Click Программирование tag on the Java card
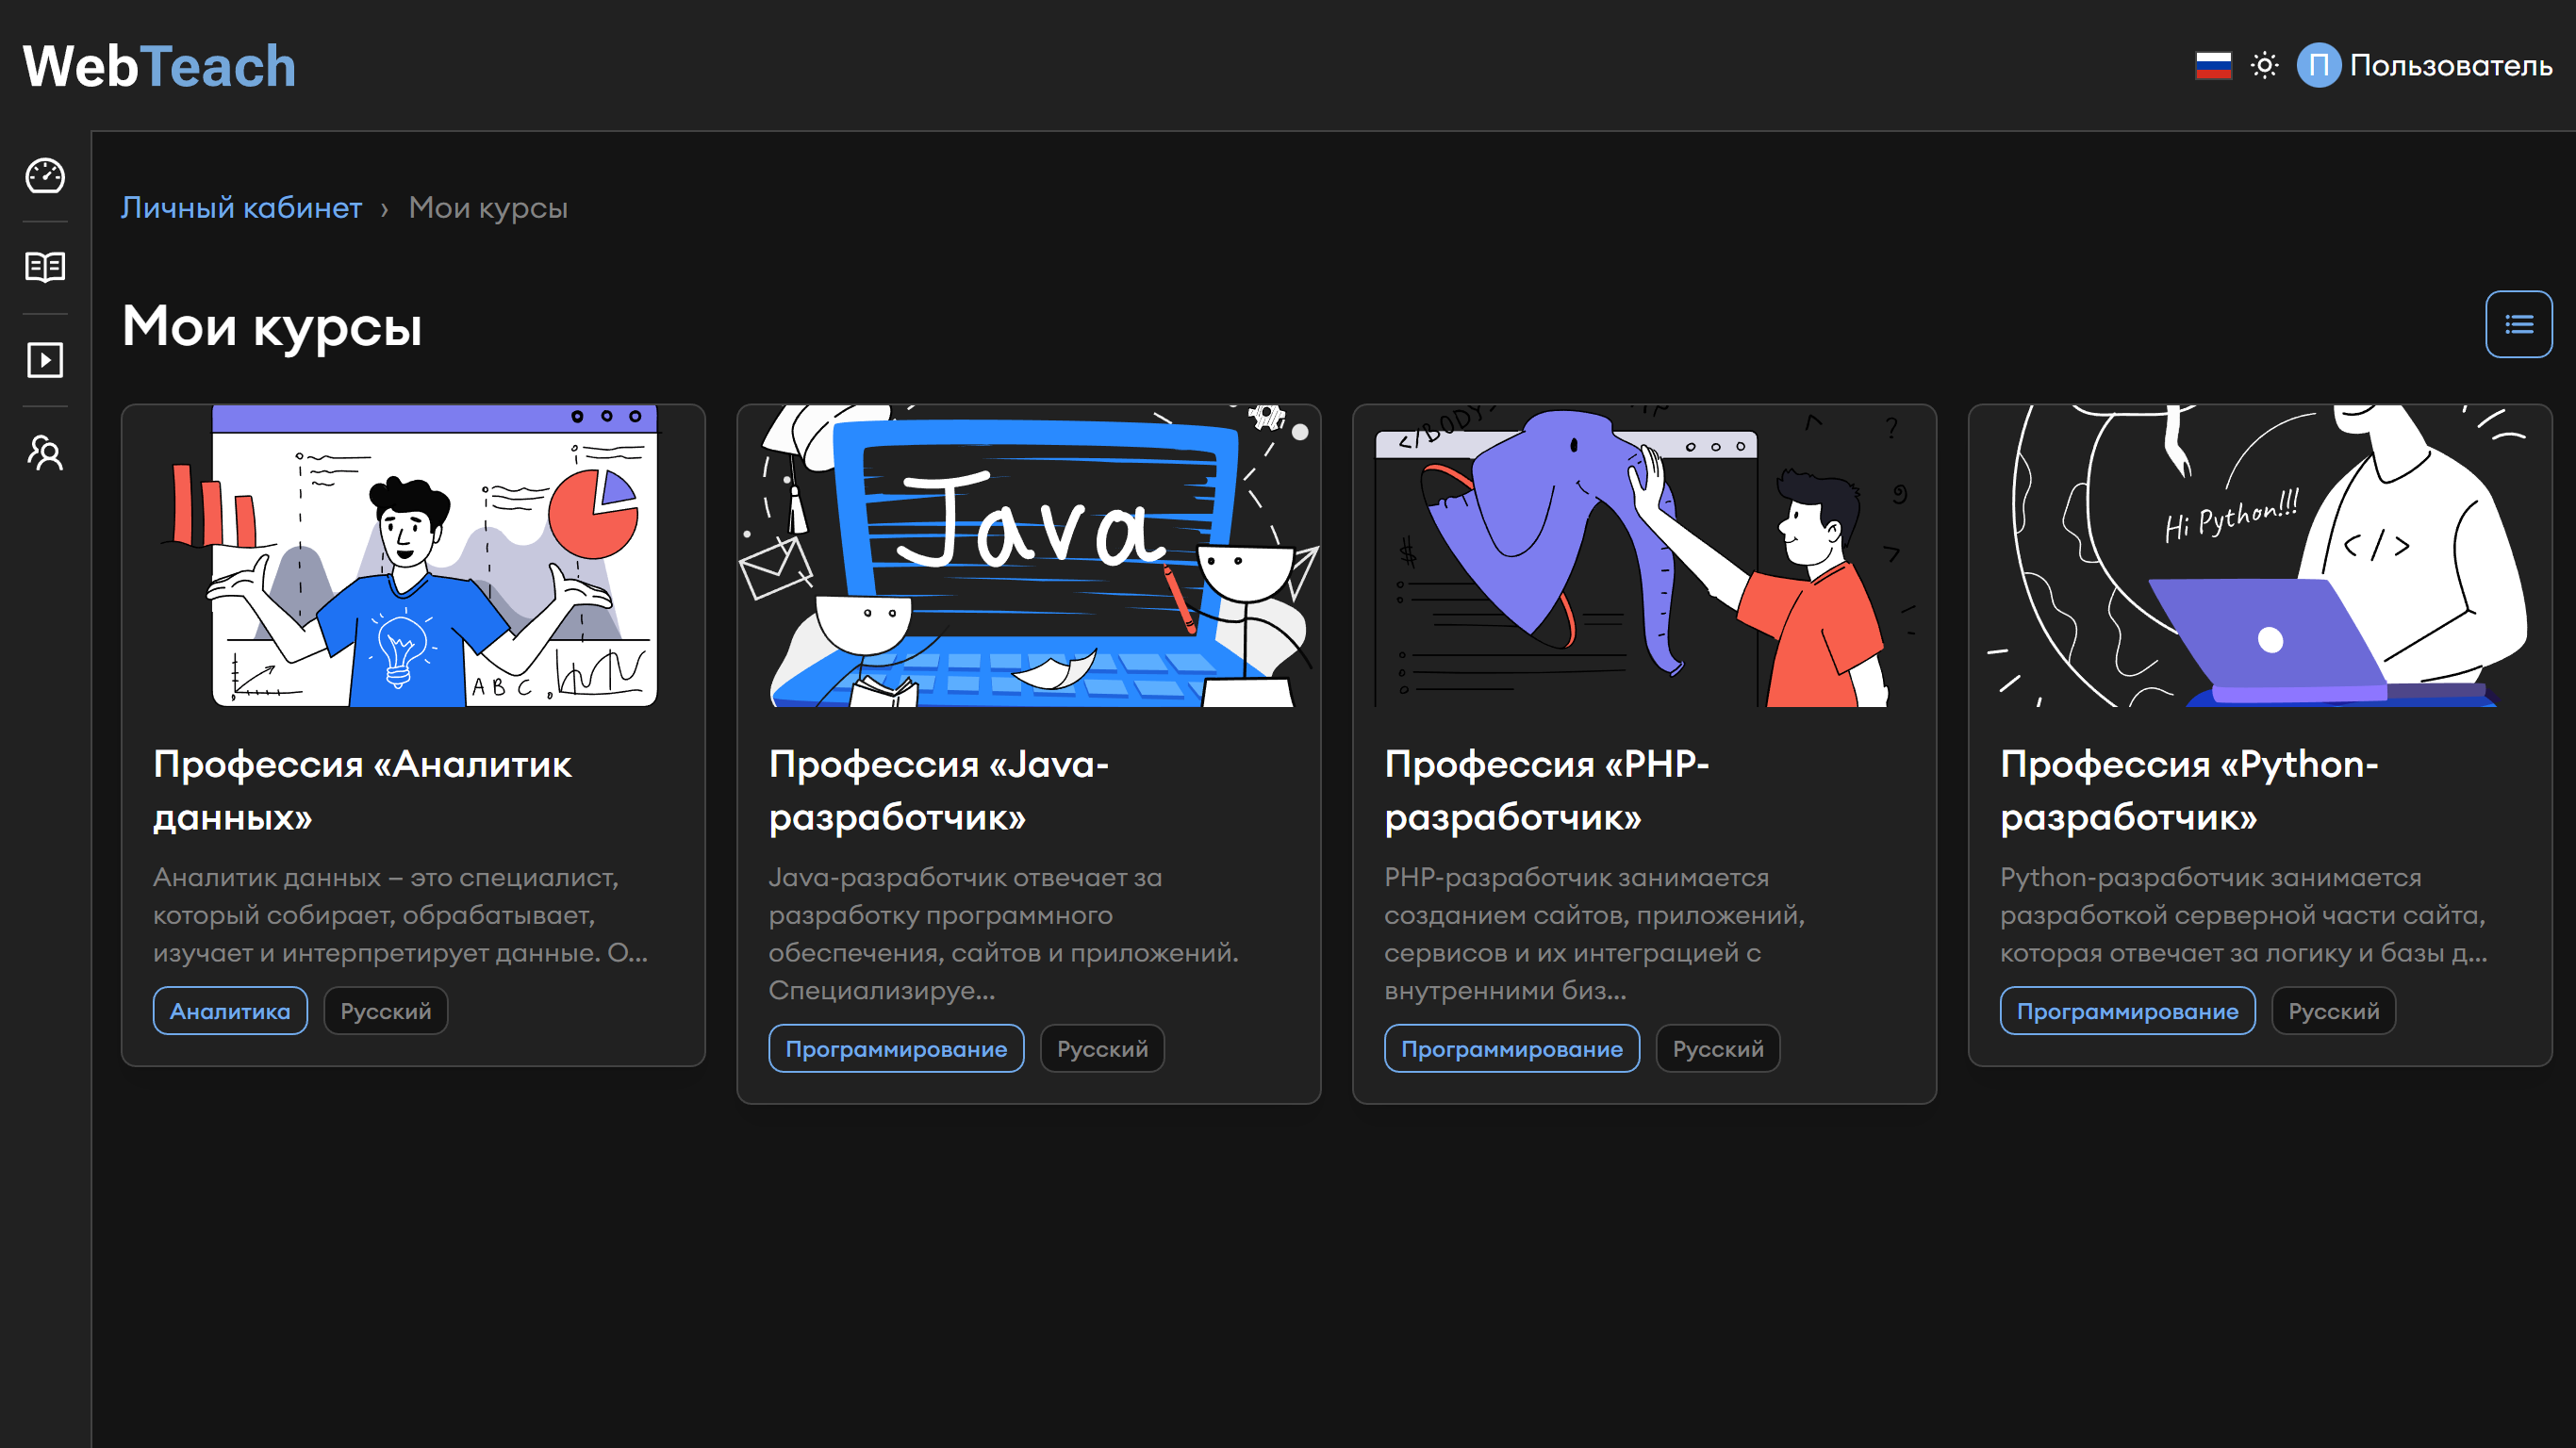 point(896,1049)
